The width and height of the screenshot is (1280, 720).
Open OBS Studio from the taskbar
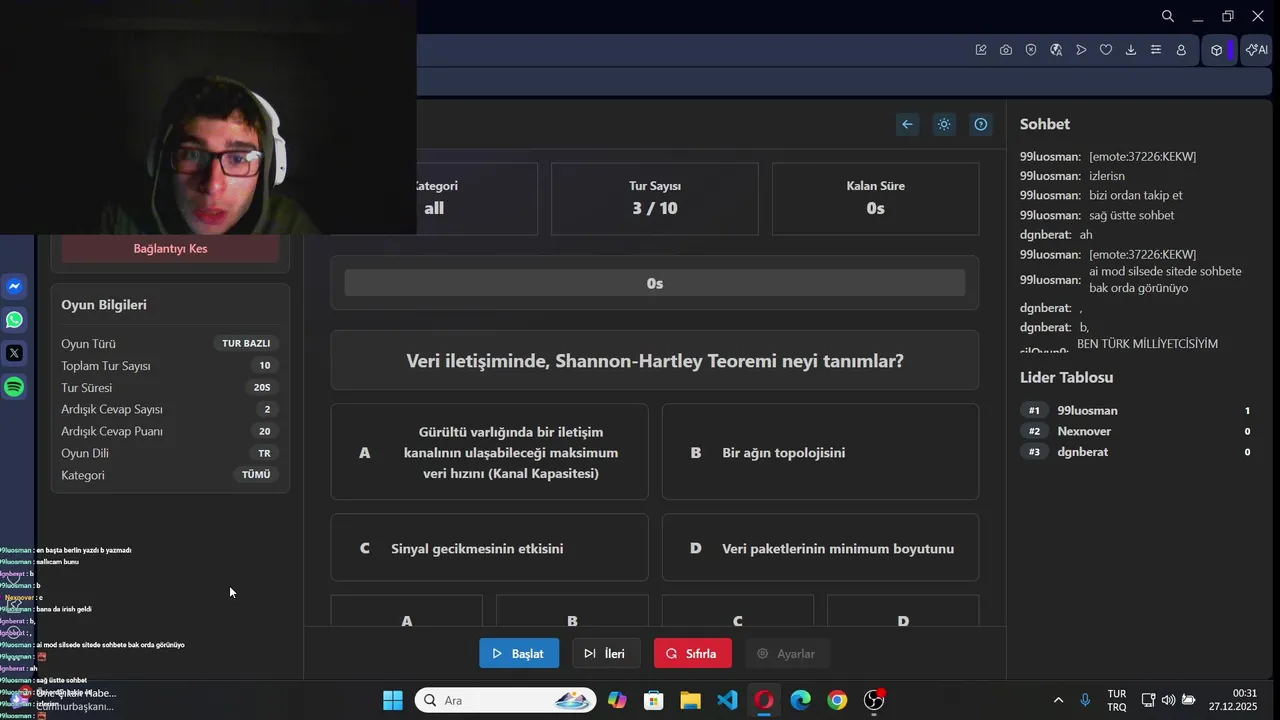tap(874, 700)
